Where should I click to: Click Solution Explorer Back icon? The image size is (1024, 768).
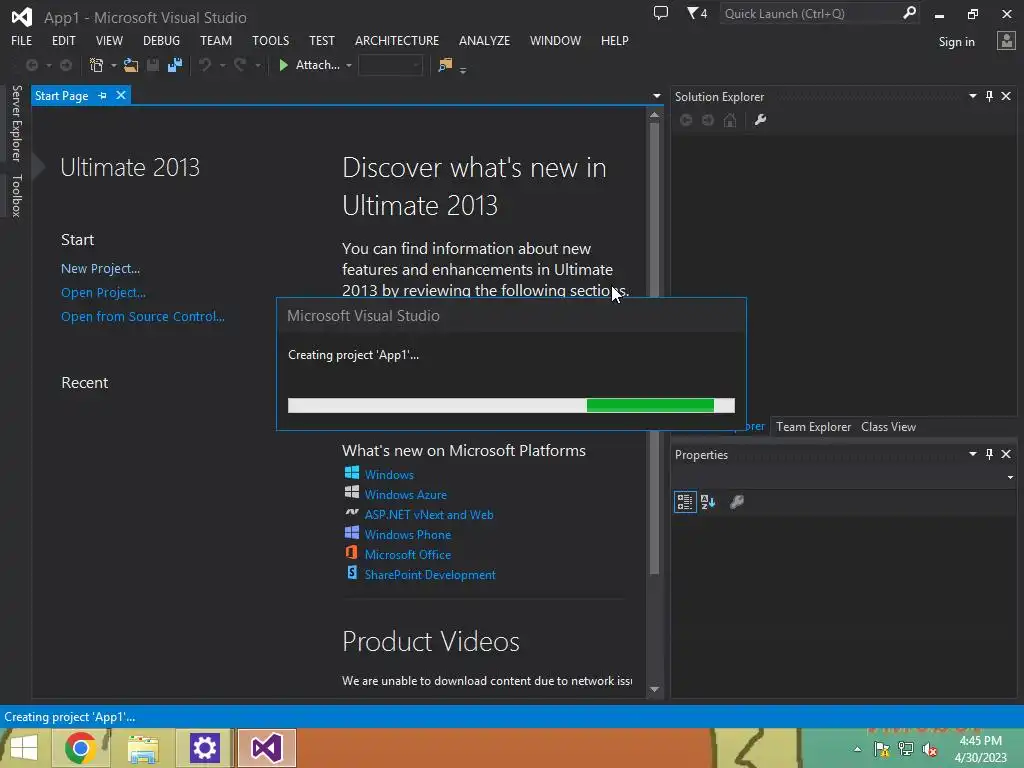(x=686, y=120)
